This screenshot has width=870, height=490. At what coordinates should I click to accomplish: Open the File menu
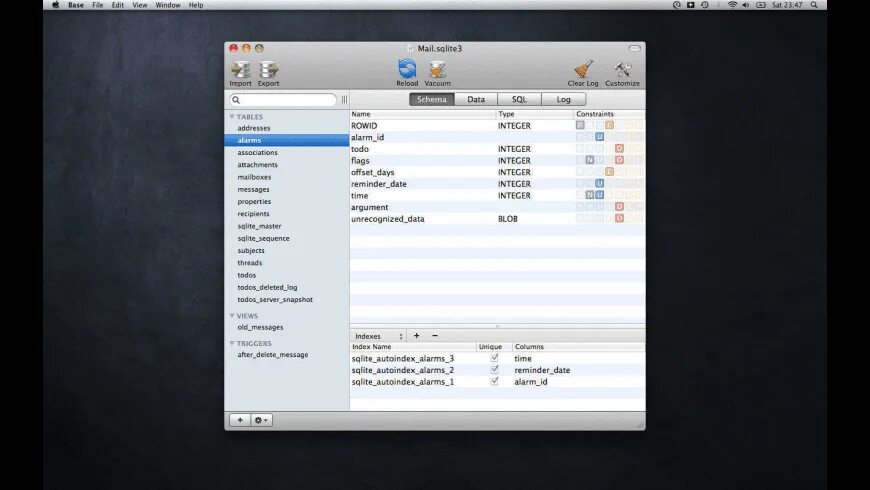98,5
